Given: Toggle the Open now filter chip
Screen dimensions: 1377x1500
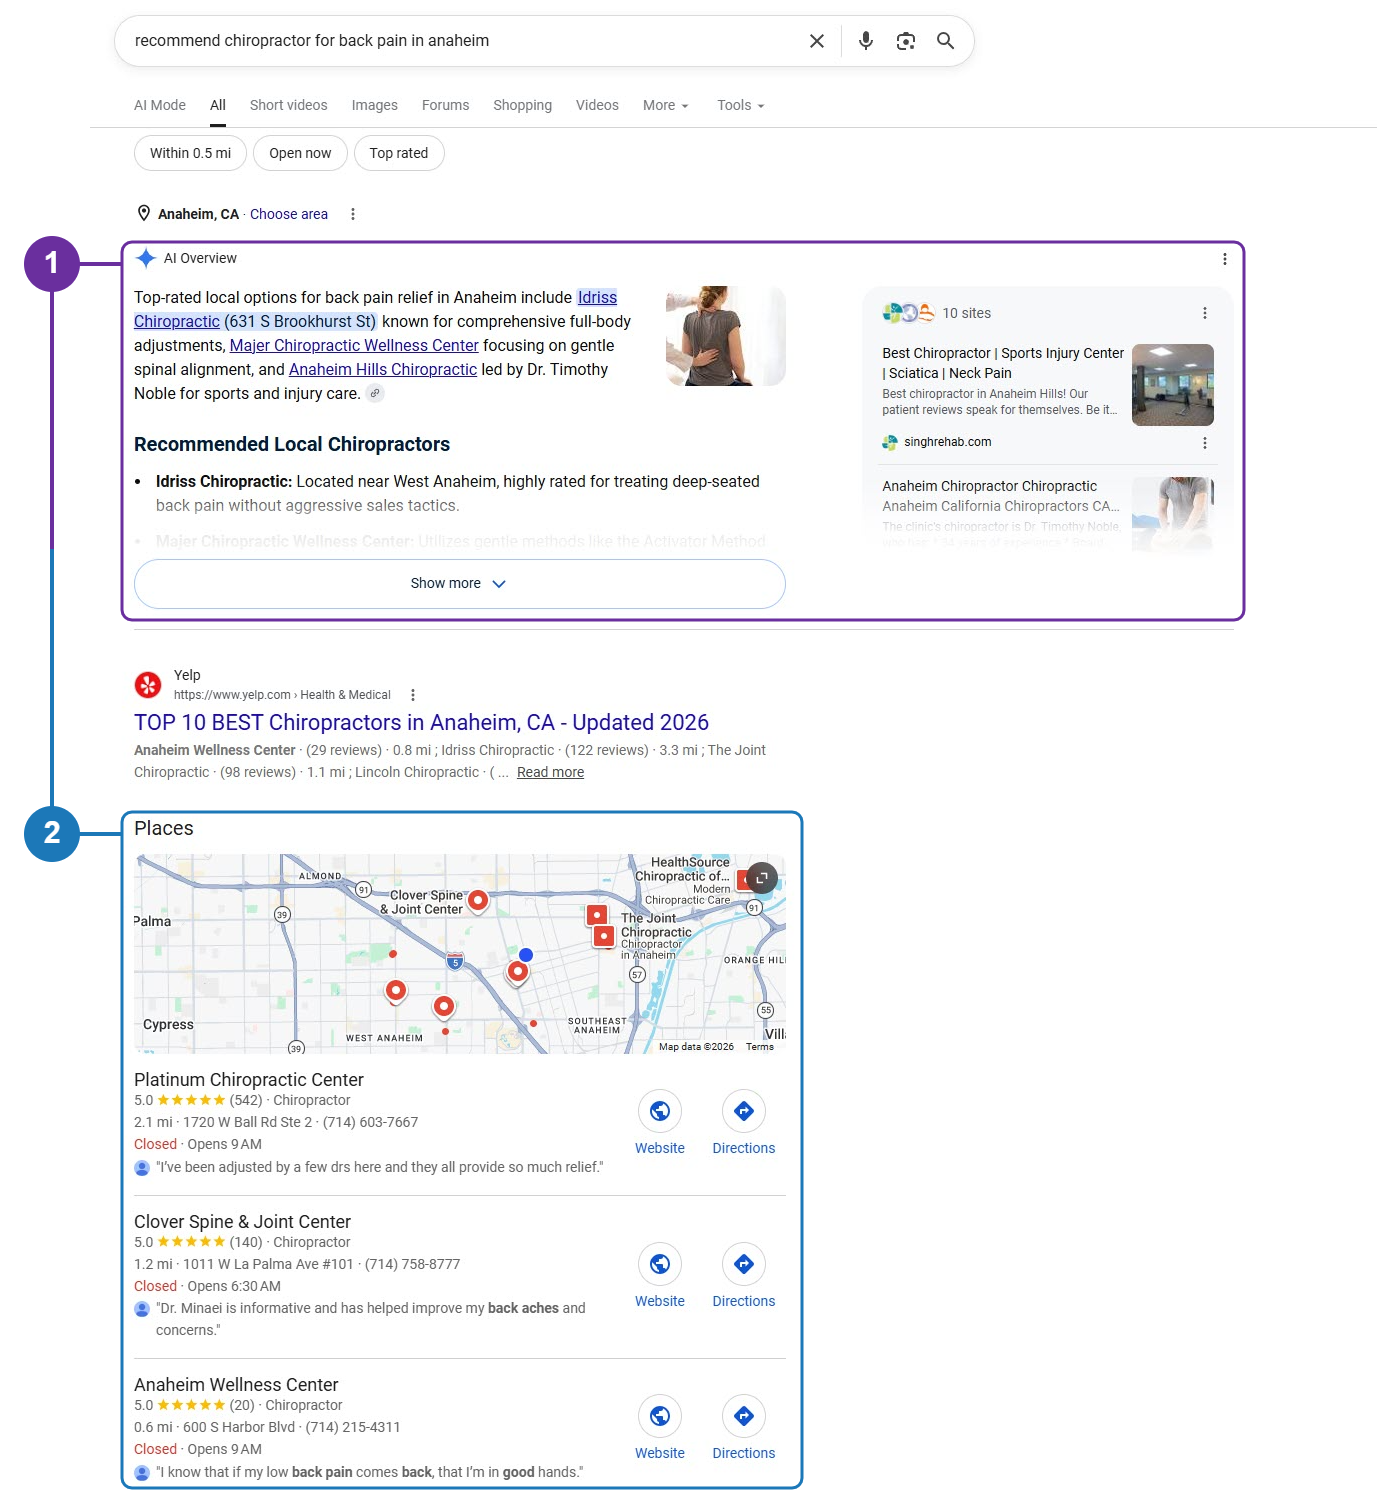Looking at the screenshot, I should coord(300,153).
